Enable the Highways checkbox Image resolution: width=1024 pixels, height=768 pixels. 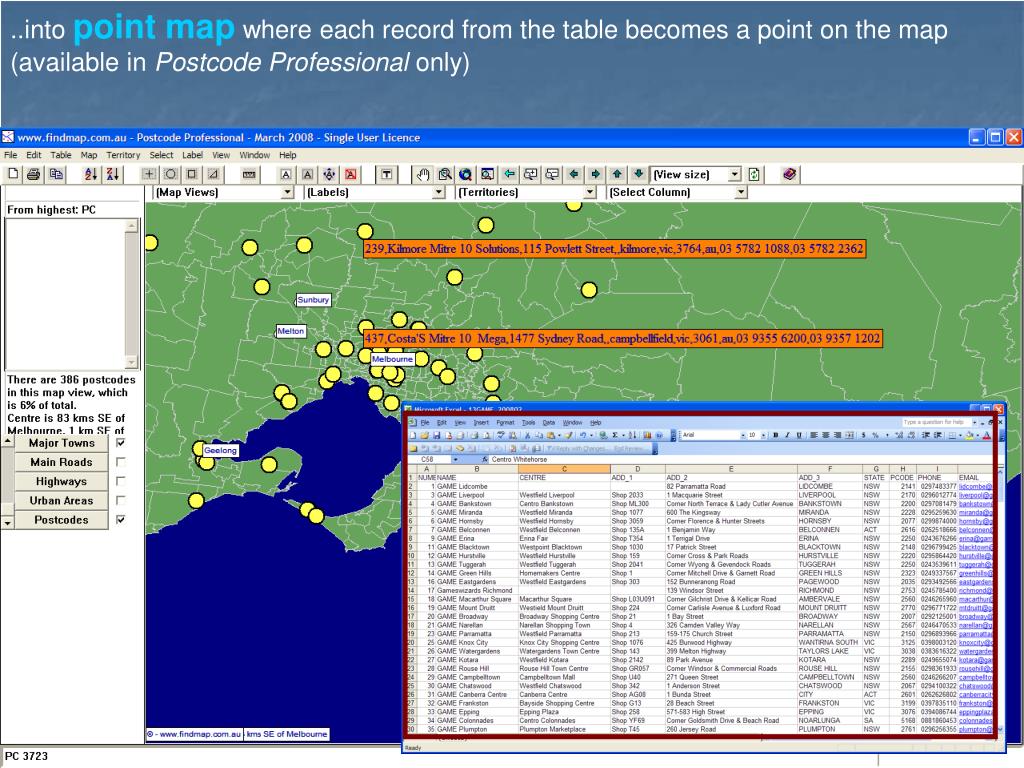point(120,481)
